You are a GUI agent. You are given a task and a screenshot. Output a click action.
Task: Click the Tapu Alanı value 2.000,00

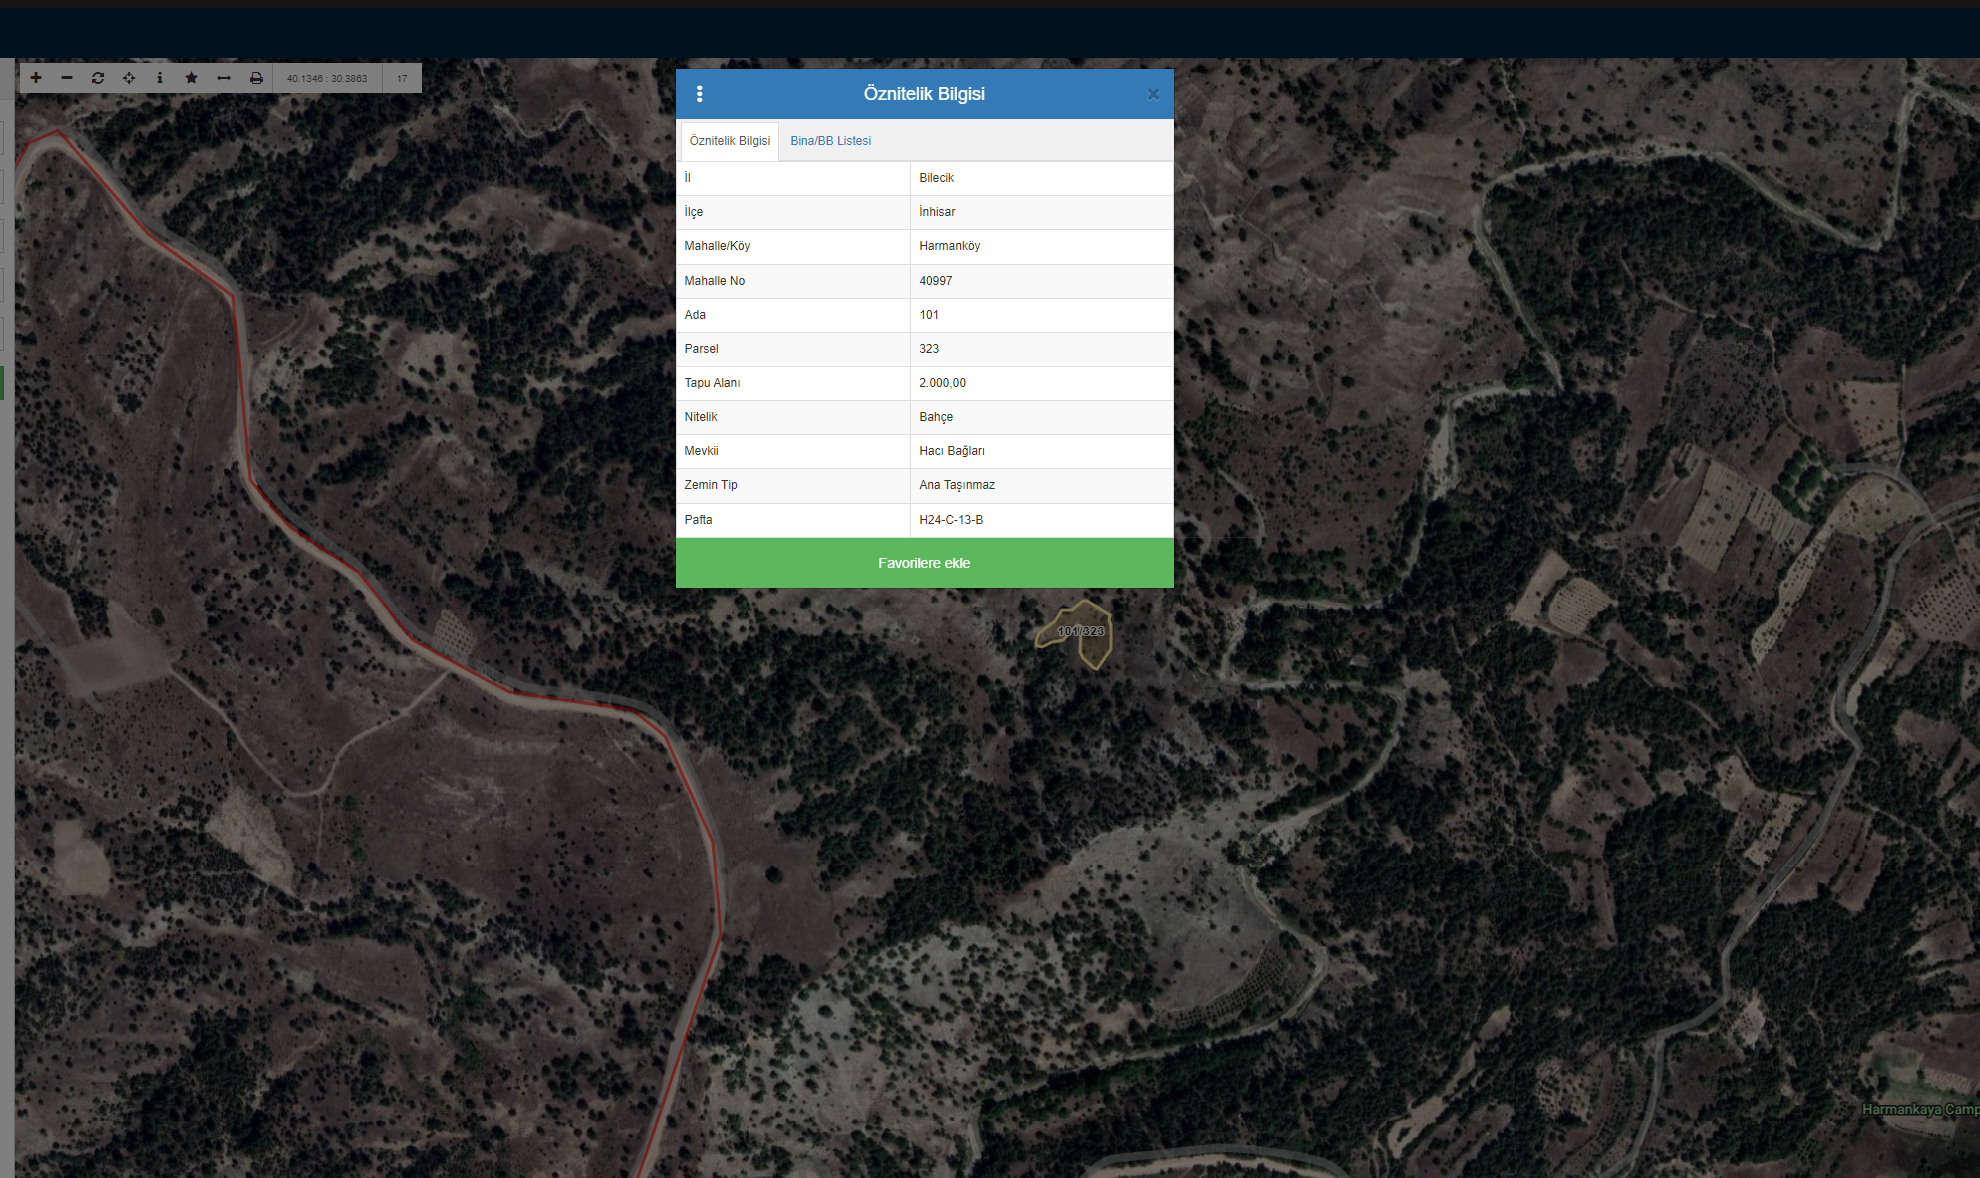pyautogui.click(x=942, y=383)
